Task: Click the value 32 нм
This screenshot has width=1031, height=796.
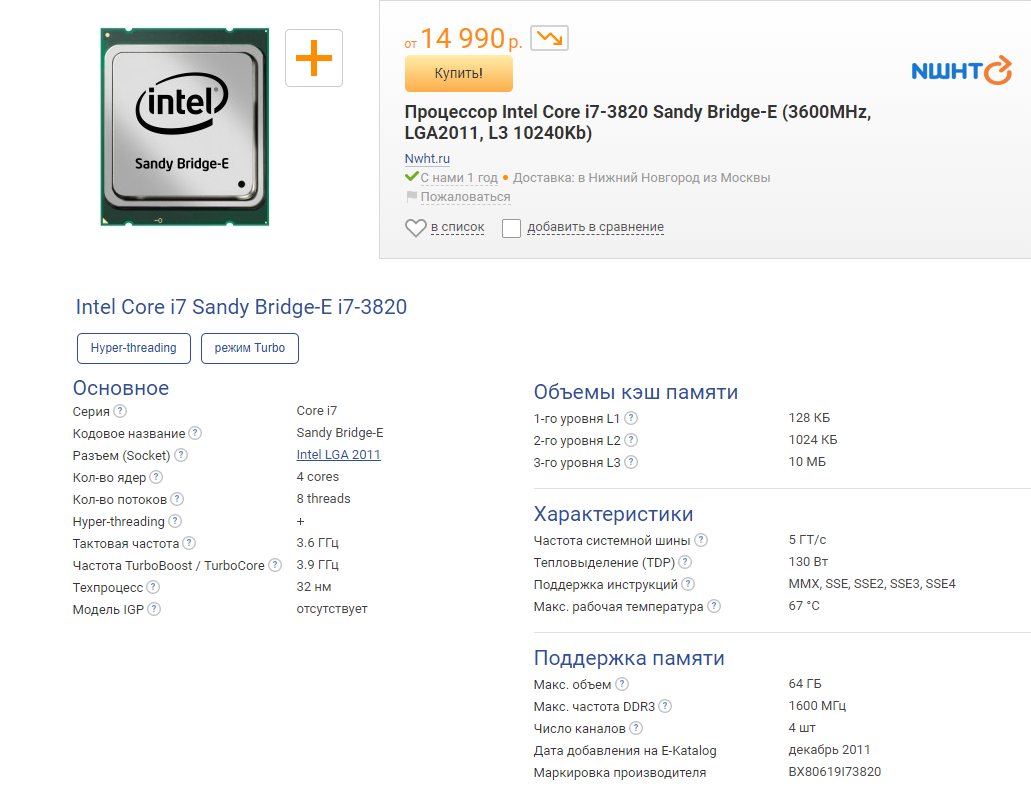Action: (314, 586)
